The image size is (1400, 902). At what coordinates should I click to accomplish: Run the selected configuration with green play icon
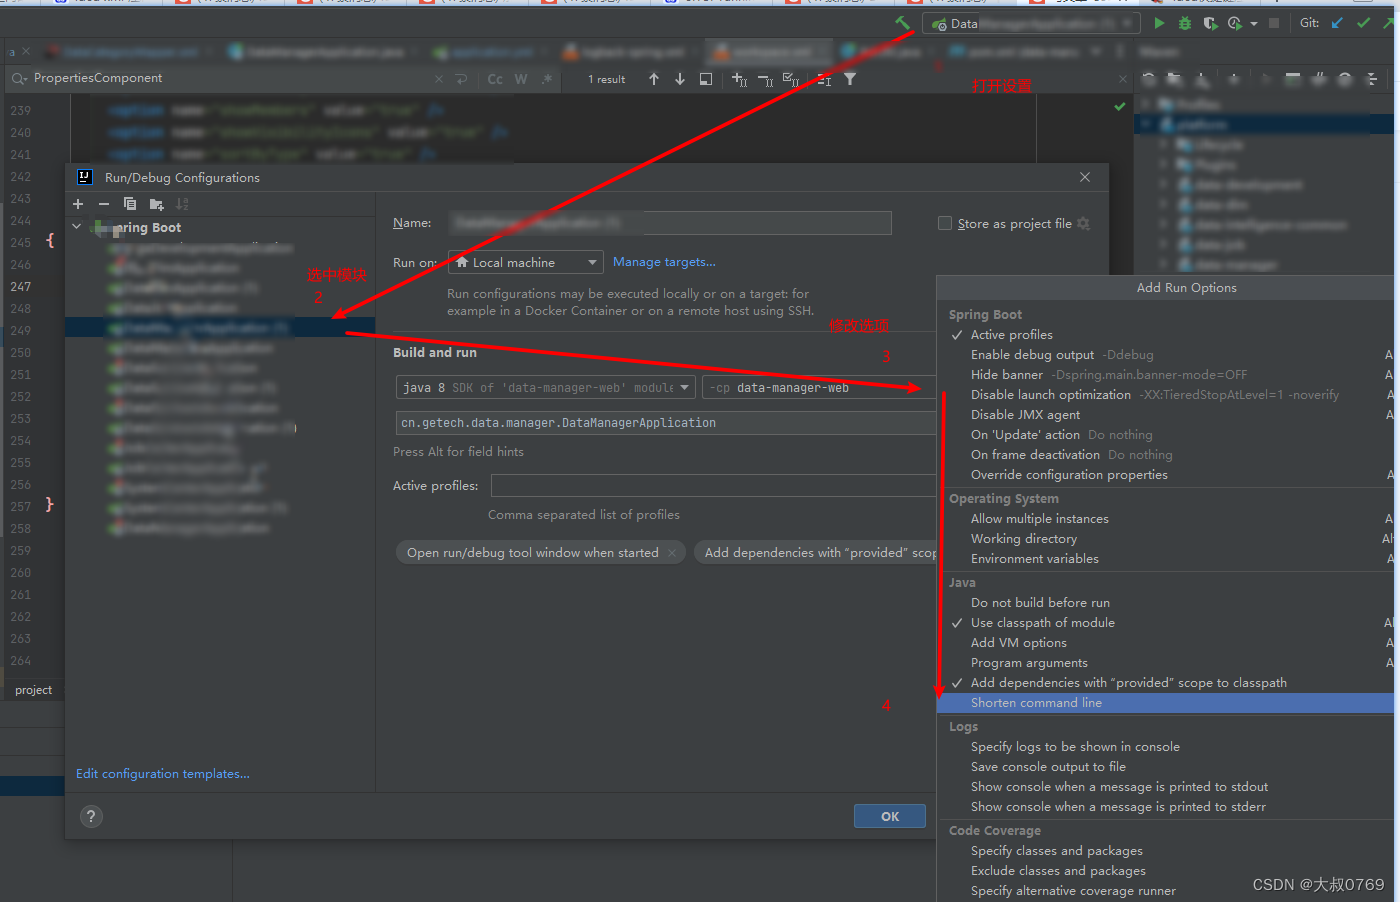pos(1159,23)
